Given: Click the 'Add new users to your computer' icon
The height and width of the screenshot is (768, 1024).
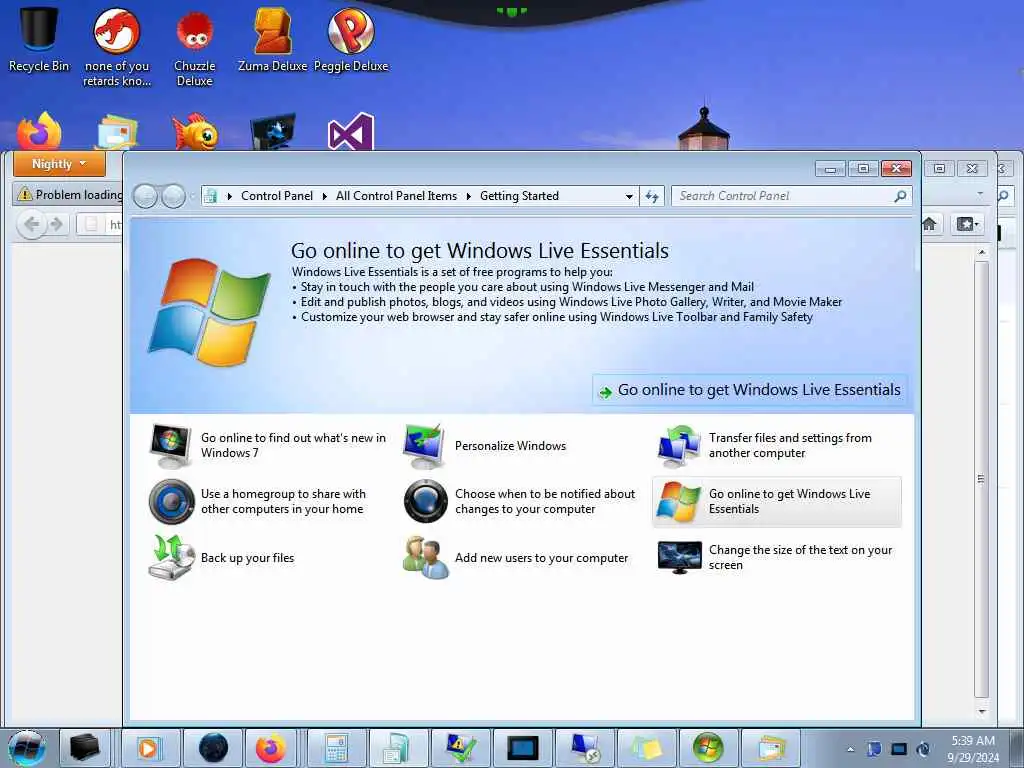Looking at the screenshot, I should coord(426,558).
